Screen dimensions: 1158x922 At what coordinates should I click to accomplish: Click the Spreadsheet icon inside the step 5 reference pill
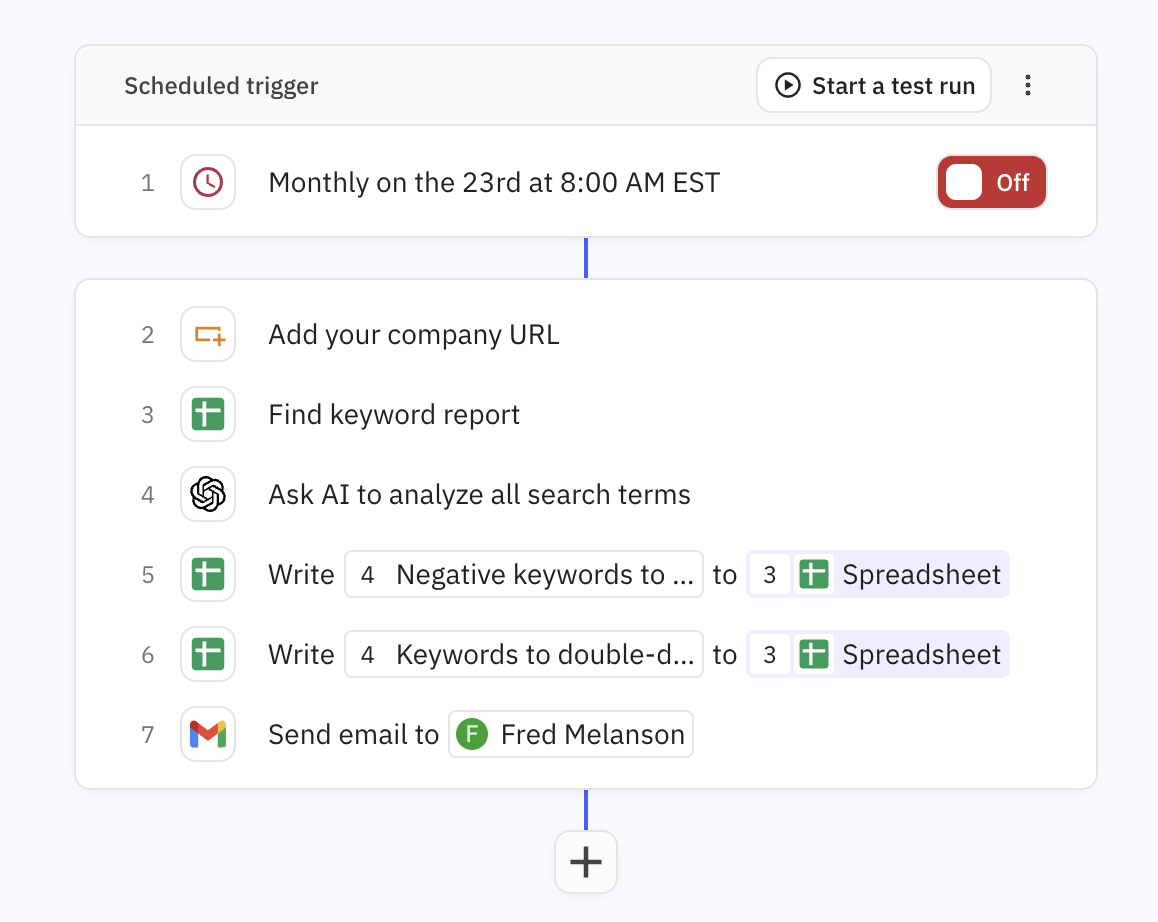click(x=814, y=574)
